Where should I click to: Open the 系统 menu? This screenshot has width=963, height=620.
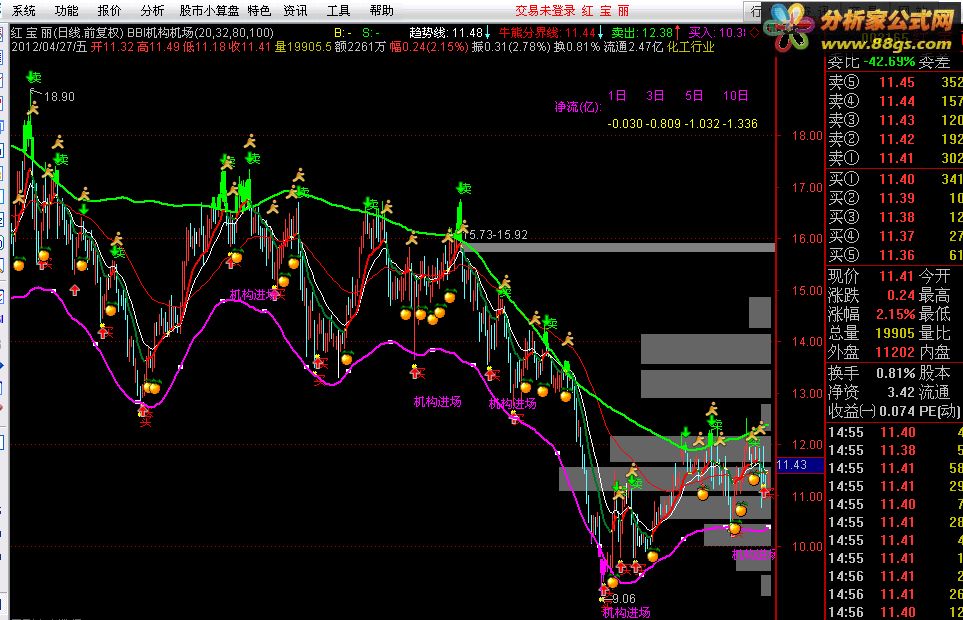click(x=24, y=10)
